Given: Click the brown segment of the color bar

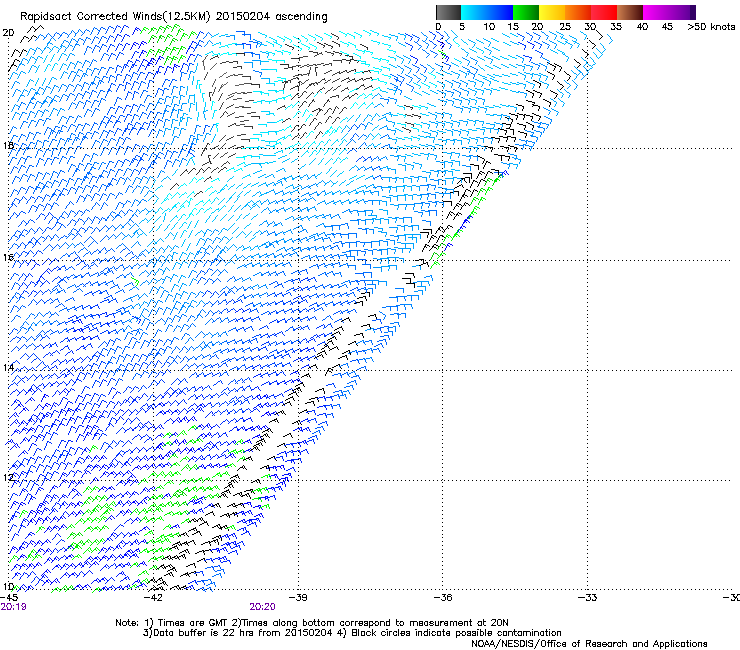Looking at the screenshot, I should click(630, 12).
